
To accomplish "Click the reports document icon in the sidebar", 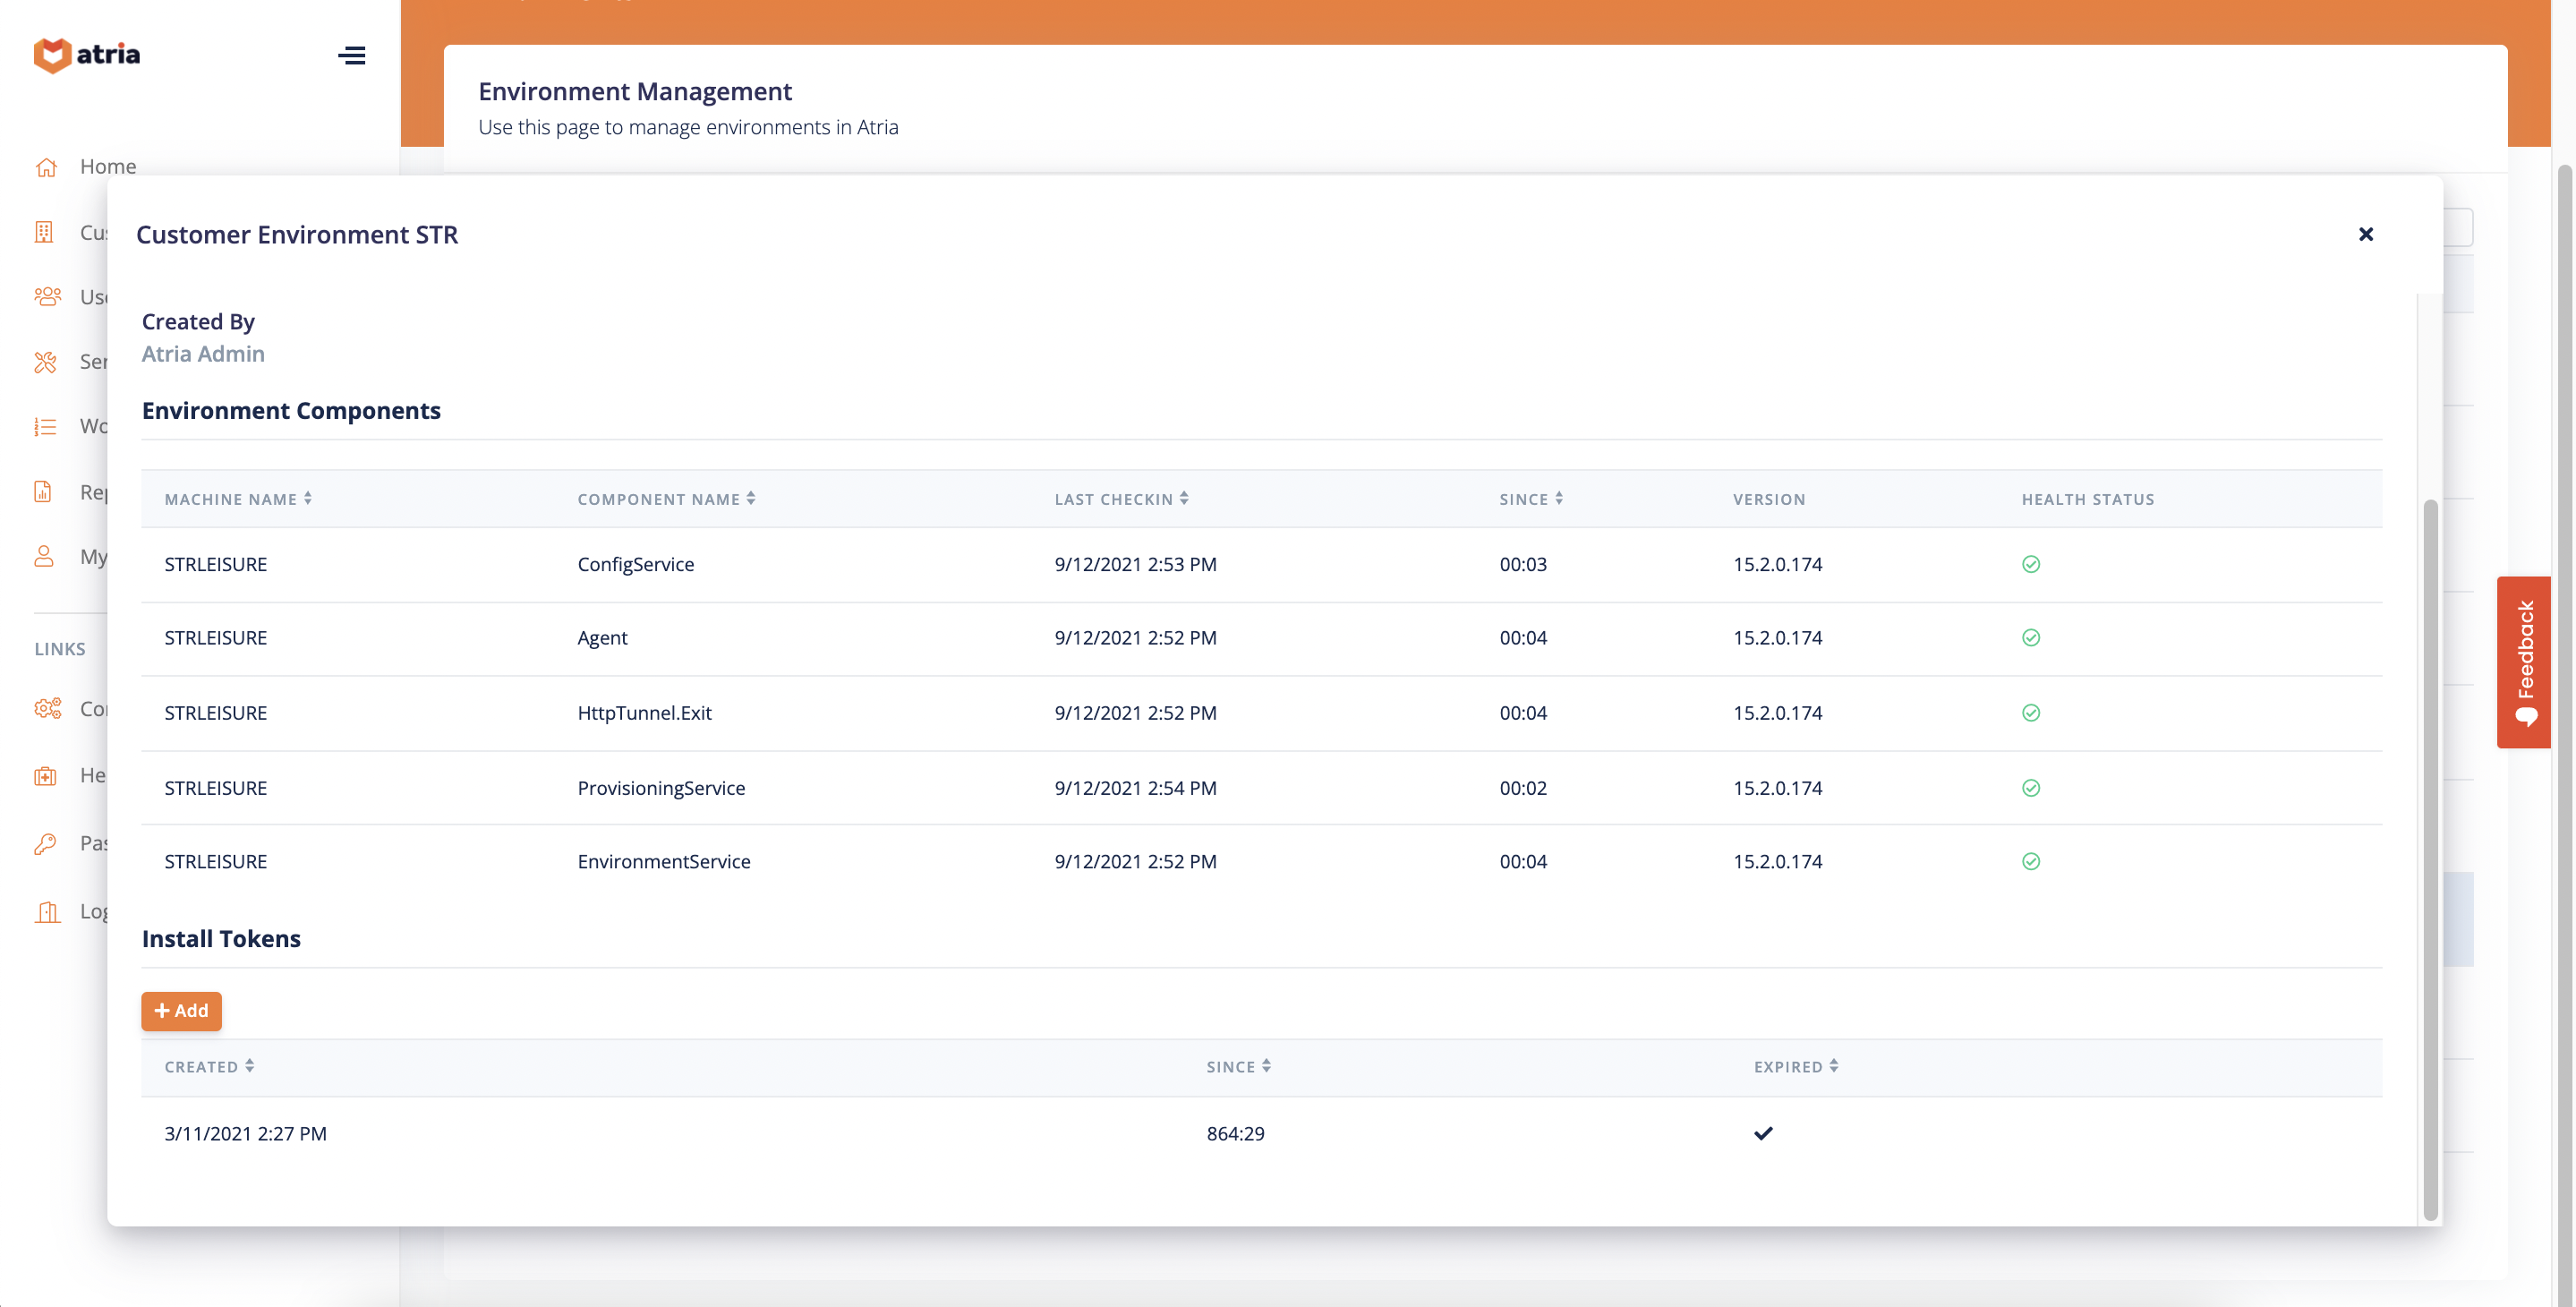I will click(x=43, y=492).
